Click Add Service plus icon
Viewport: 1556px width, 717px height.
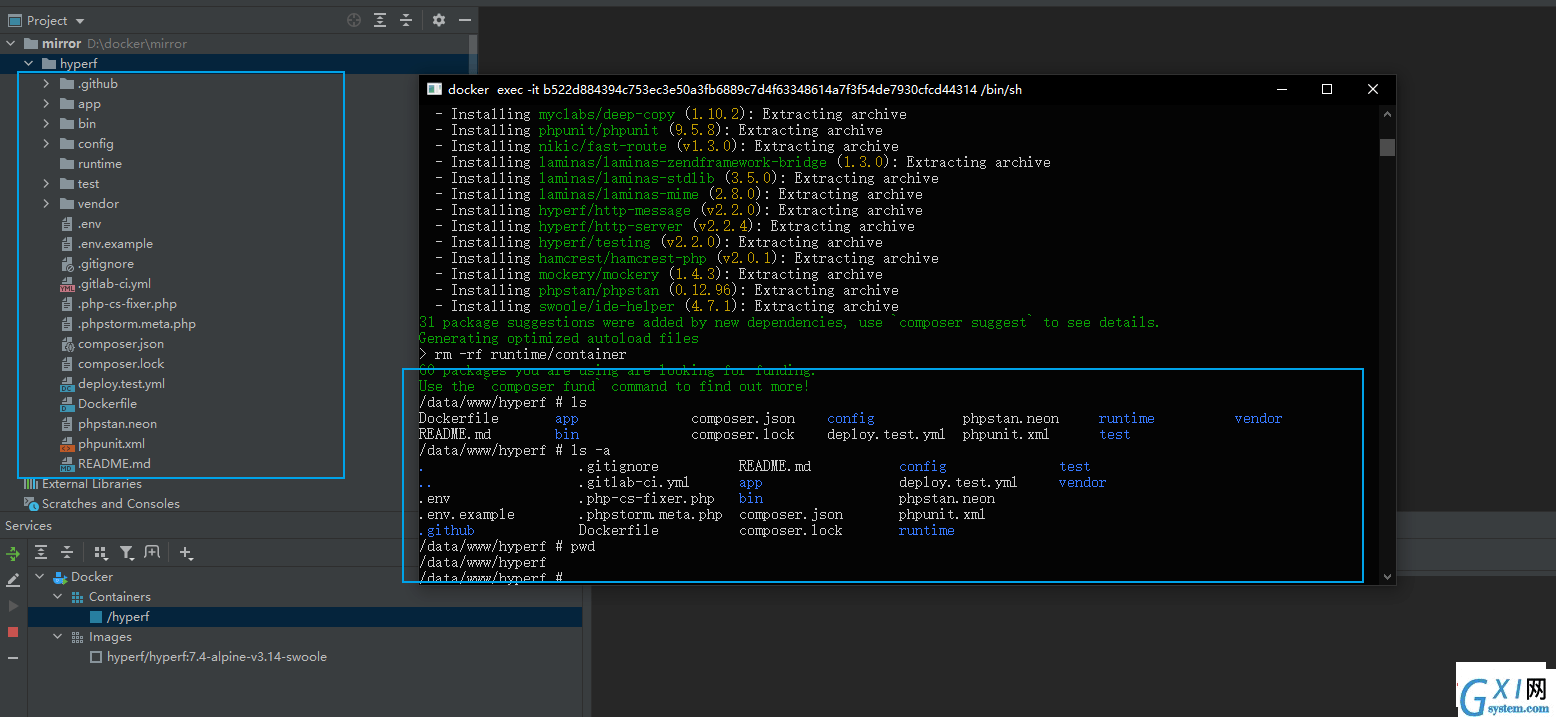[x=186, y=552]
